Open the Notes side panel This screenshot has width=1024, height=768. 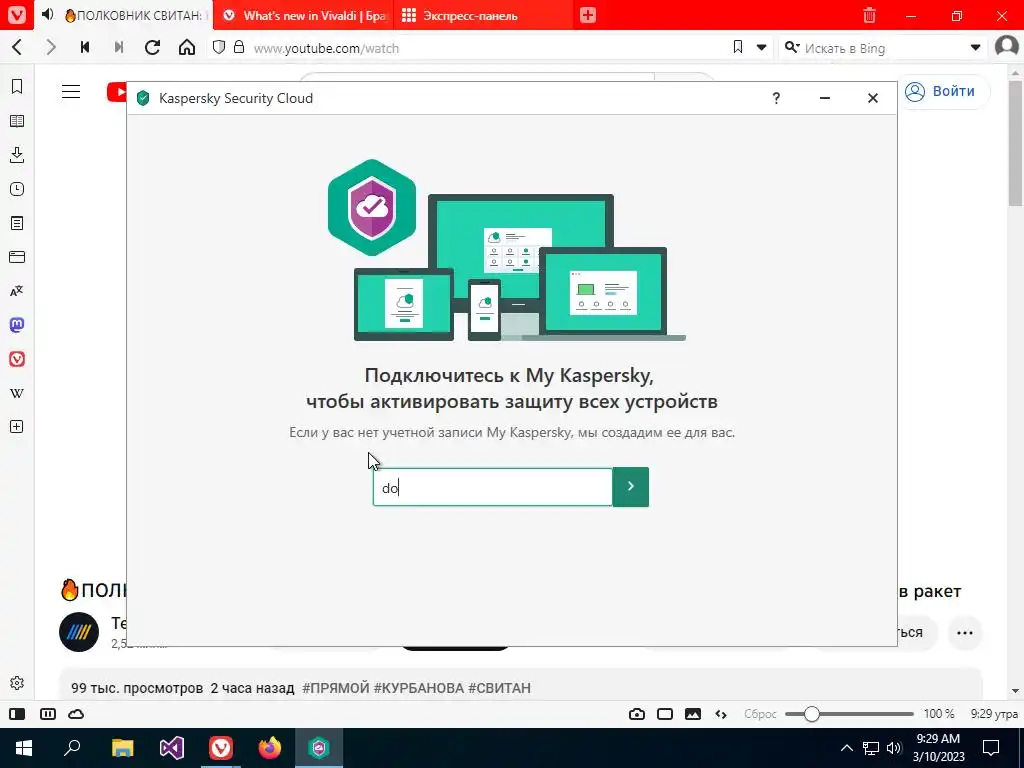tap(17, 223)
